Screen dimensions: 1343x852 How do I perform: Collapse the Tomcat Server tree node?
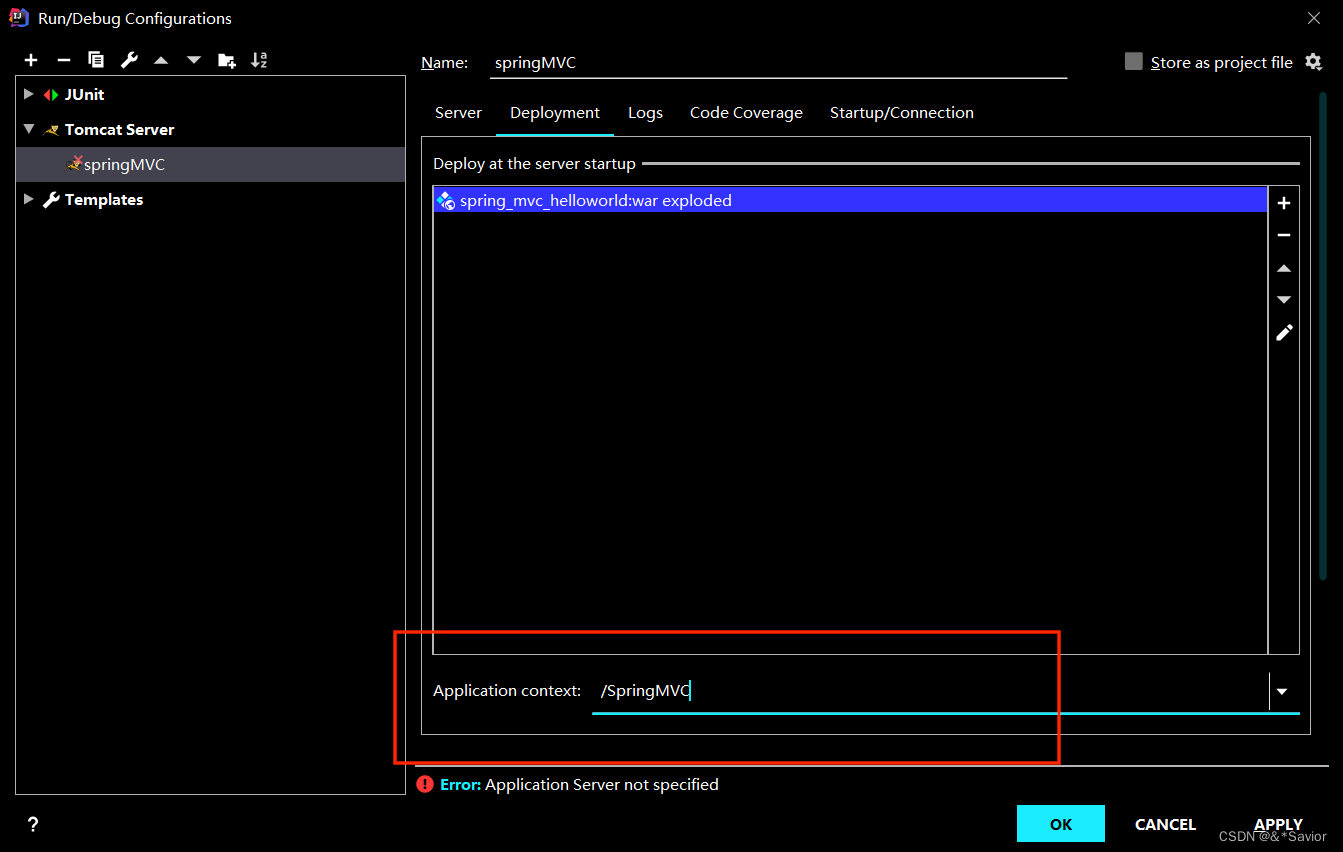(x=29, y=129)
